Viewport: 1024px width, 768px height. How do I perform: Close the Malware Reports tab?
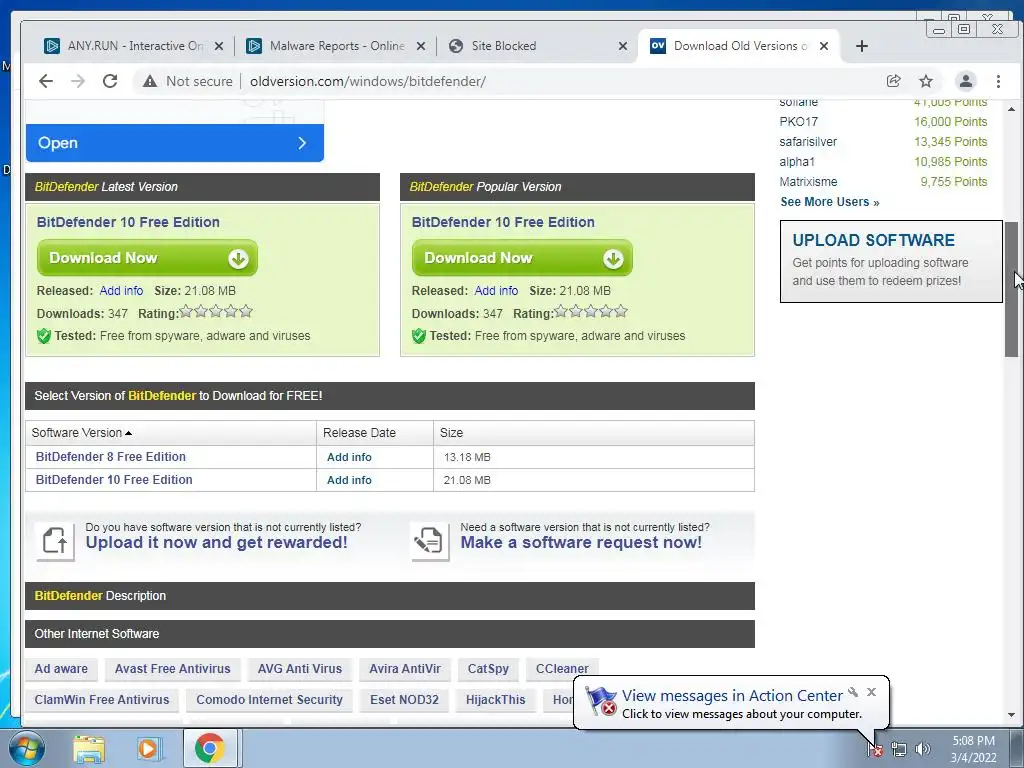coord(421,46)
